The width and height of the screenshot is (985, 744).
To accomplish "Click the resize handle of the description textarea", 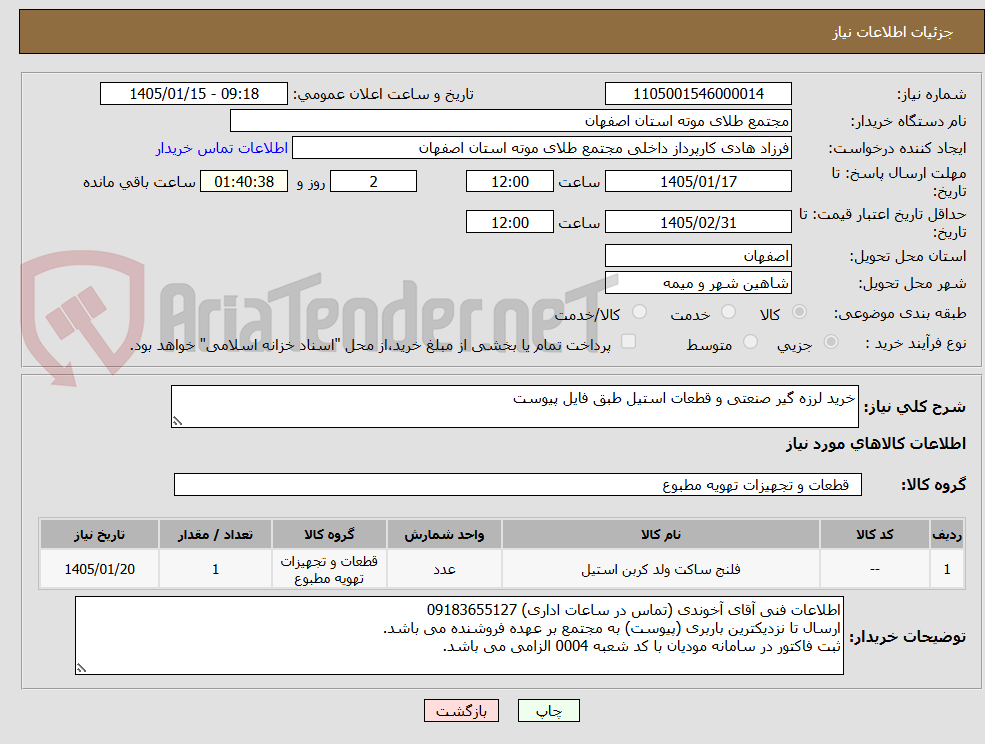I will click(177, 421).
